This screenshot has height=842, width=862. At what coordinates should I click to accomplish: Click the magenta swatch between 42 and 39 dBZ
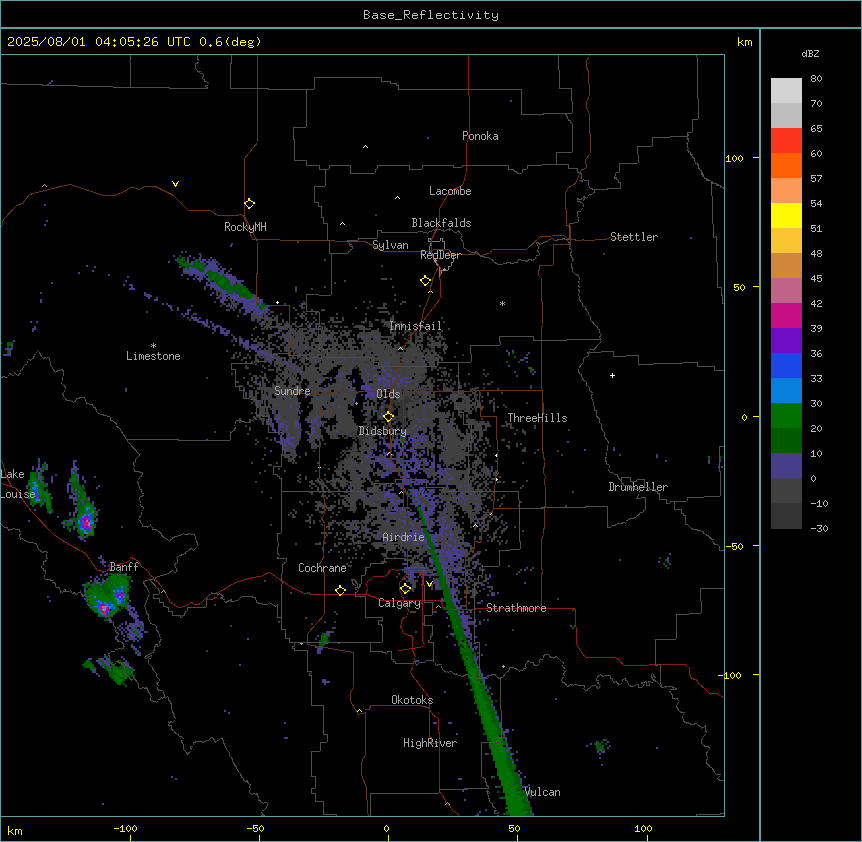tap(786, 316)
